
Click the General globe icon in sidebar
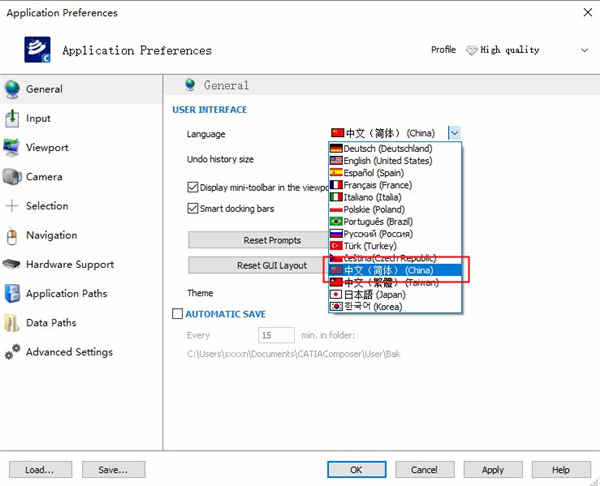point(12,89)
